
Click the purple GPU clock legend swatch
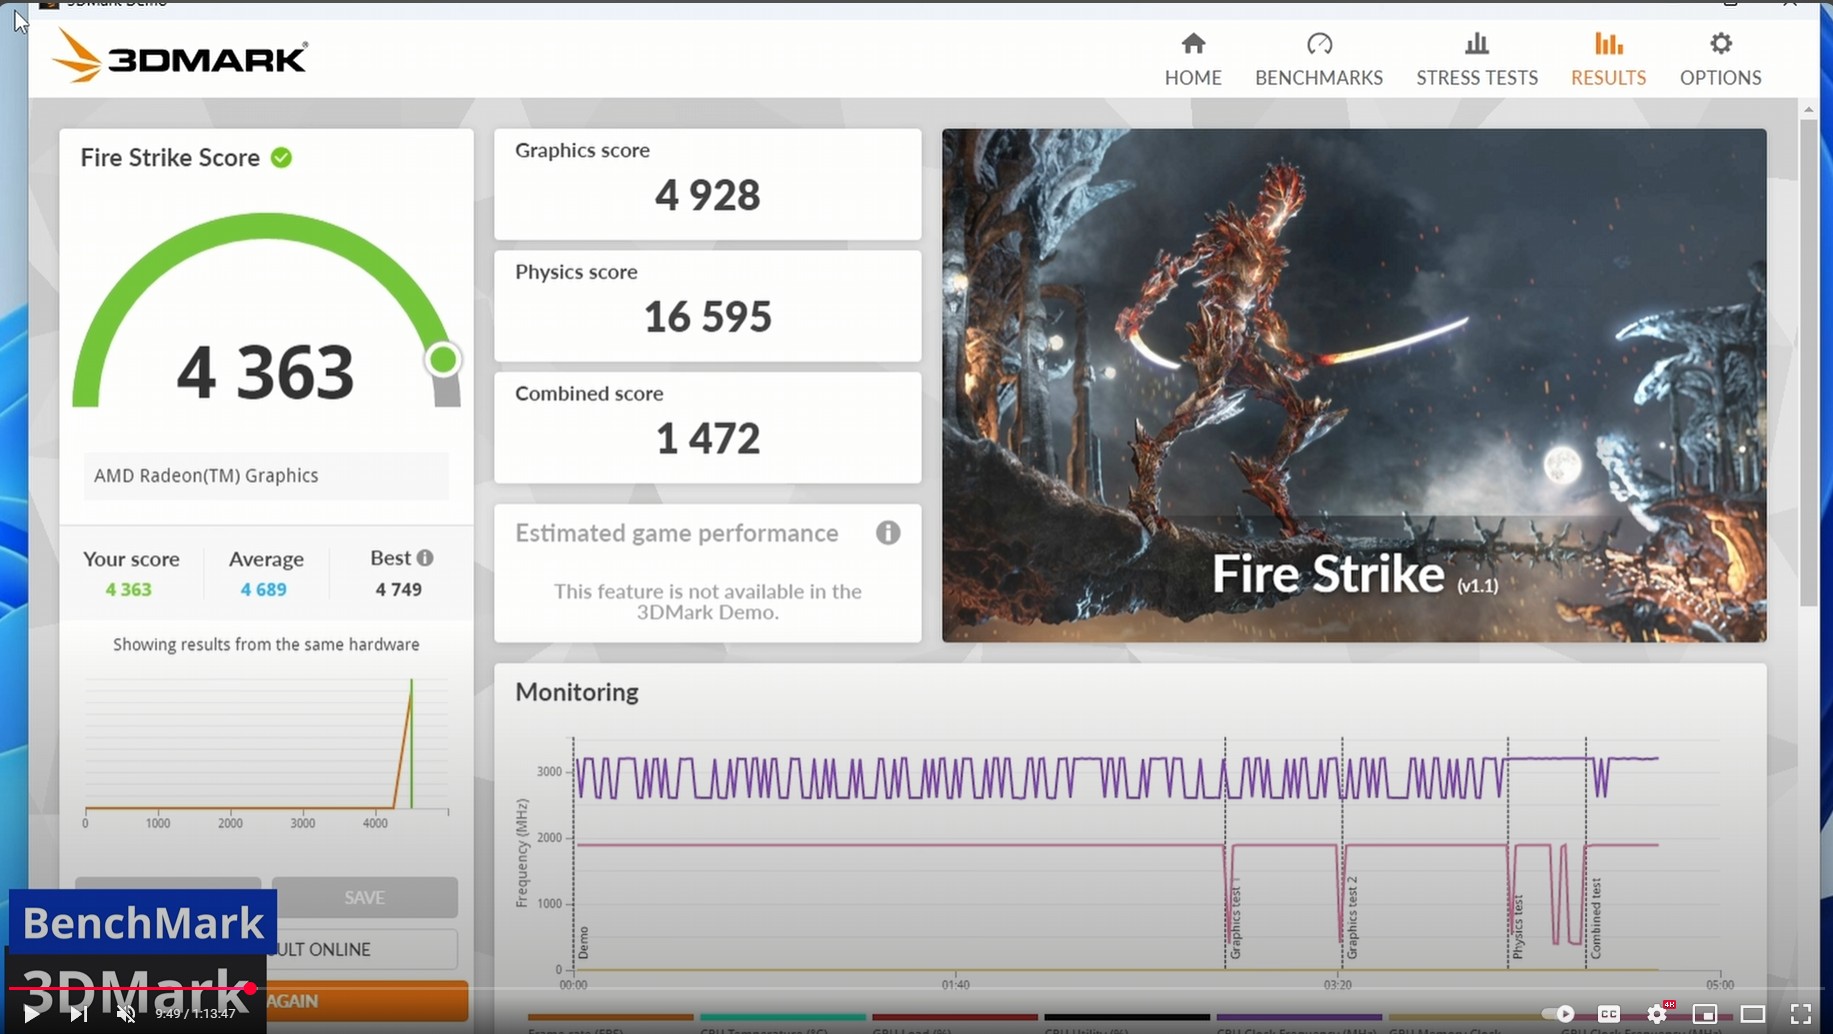[1299, 1017]
